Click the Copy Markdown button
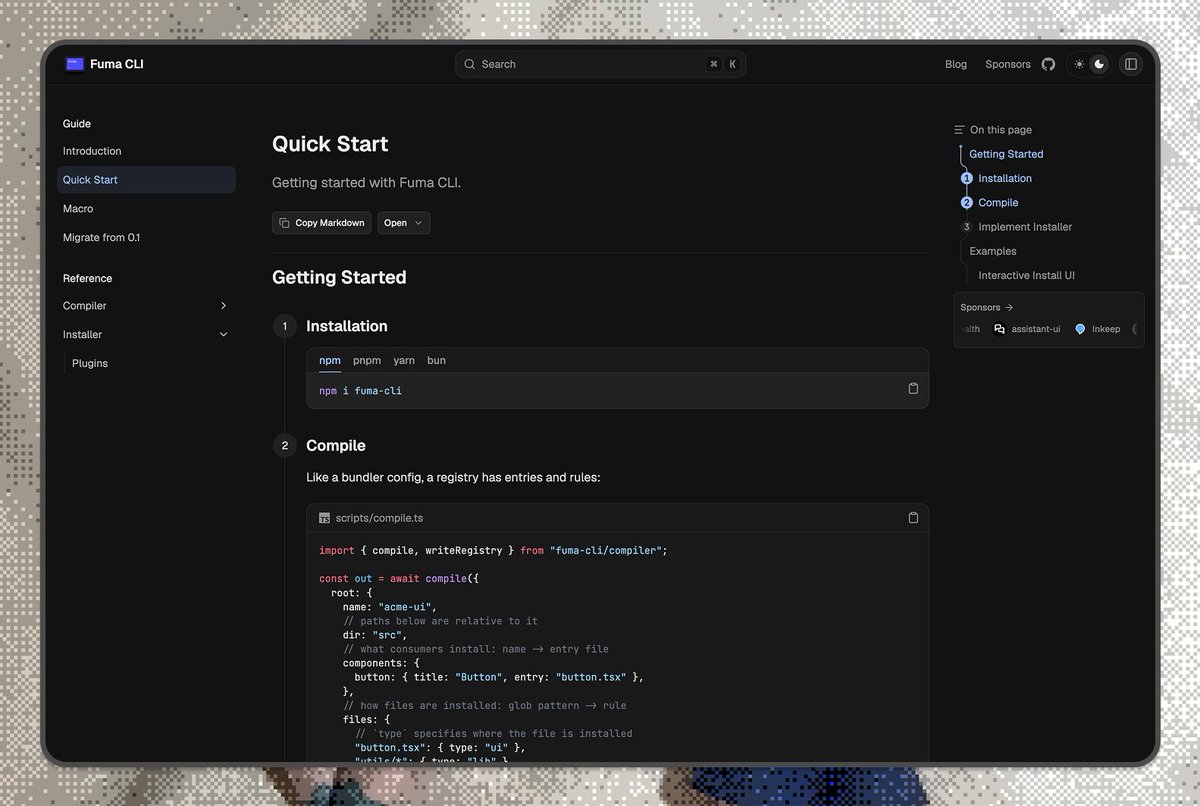The height and width of the screenshot is (806, 1200). coord(322,223)
